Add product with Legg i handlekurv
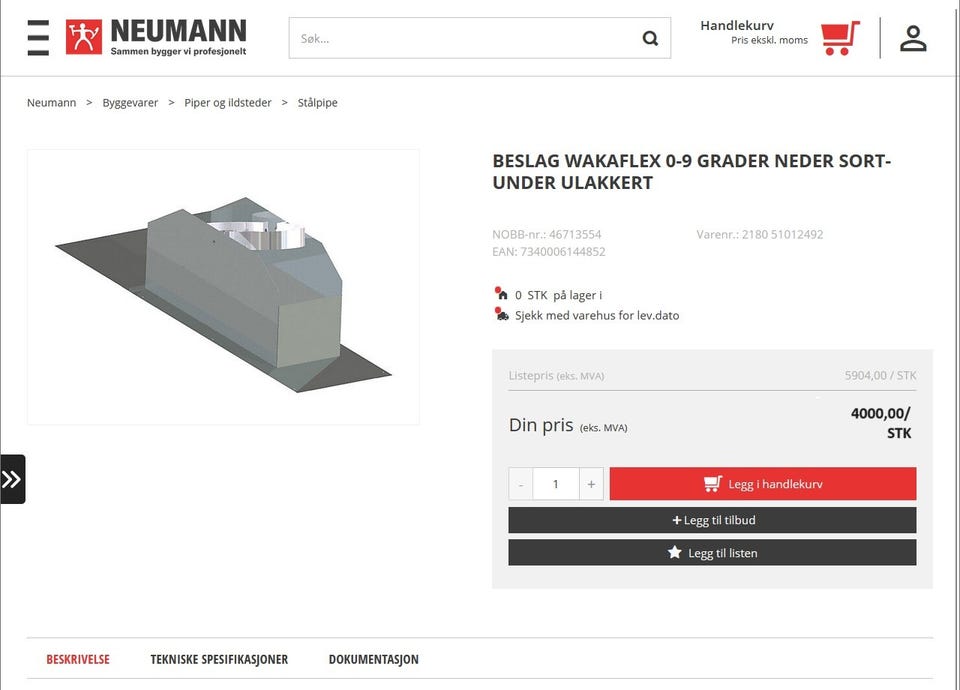The width and height of the screenshot is (960, 690). pyautogui.click(x=763, y=484)
